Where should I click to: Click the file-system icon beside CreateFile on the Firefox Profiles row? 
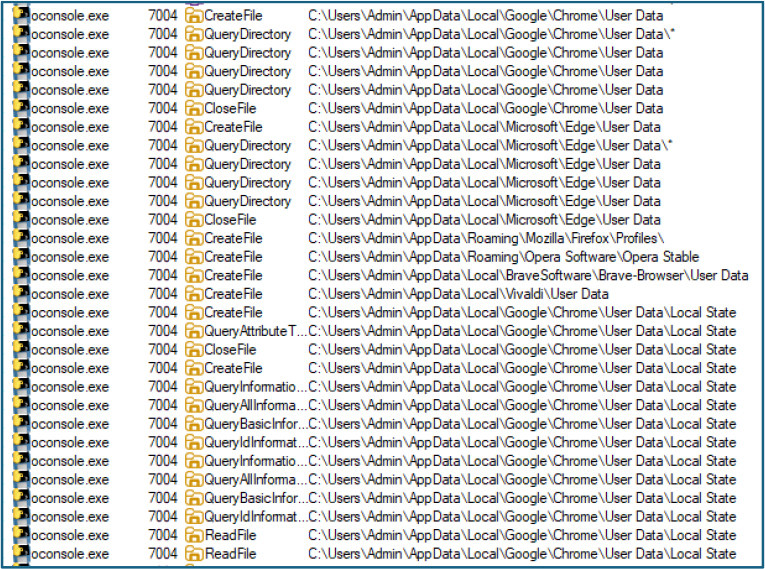(194, 238)
